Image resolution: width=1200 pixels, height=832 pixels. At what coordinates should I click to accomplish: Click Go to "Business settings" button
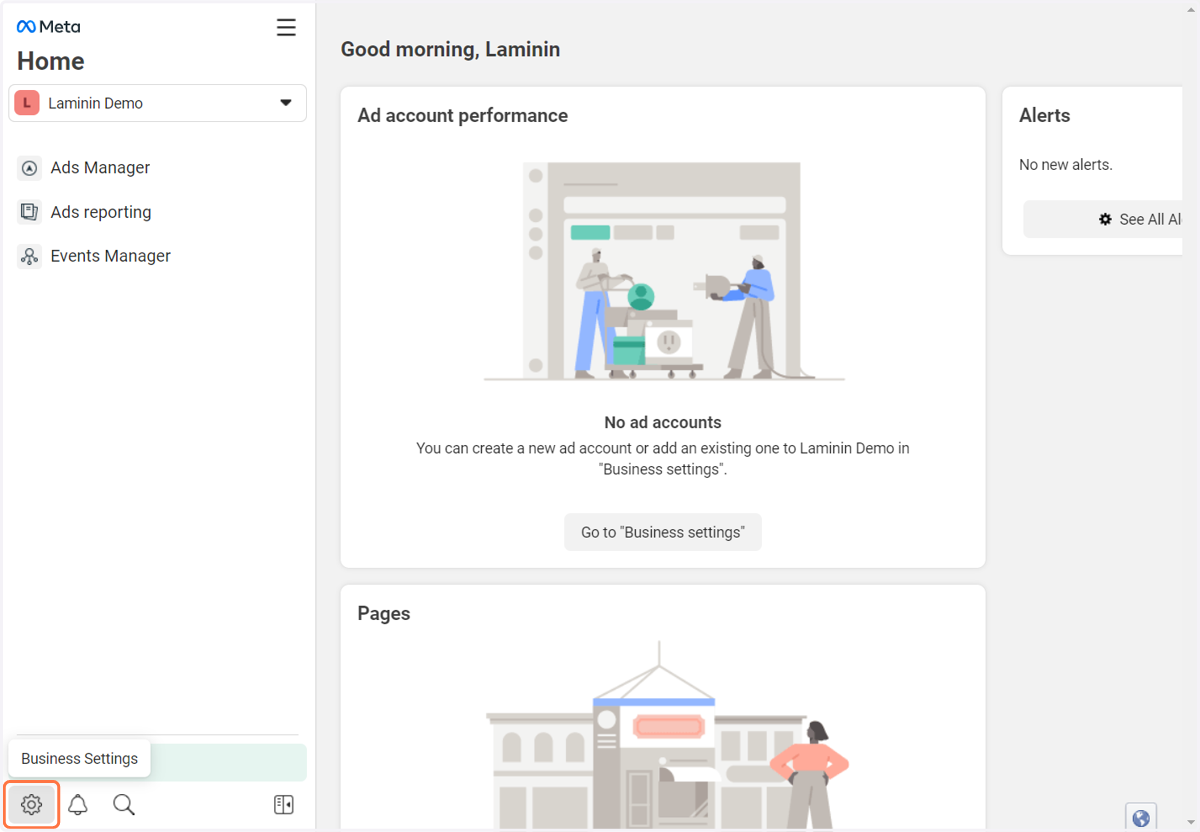[663, 532]
